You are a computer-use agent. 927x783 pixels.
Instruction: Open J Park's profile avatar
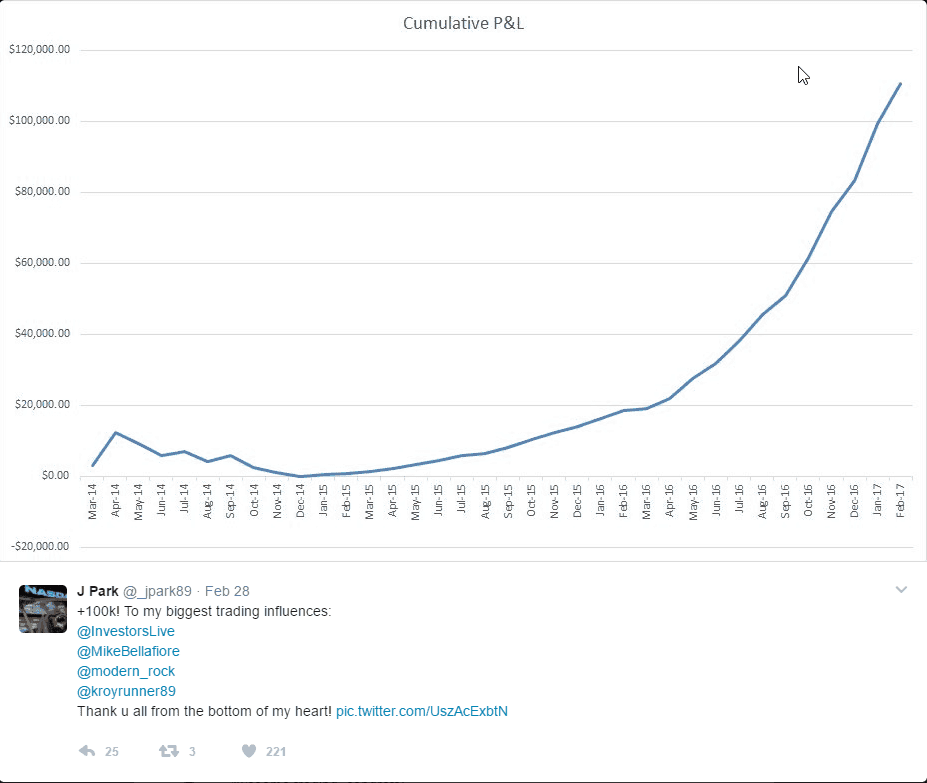[43, 609]
